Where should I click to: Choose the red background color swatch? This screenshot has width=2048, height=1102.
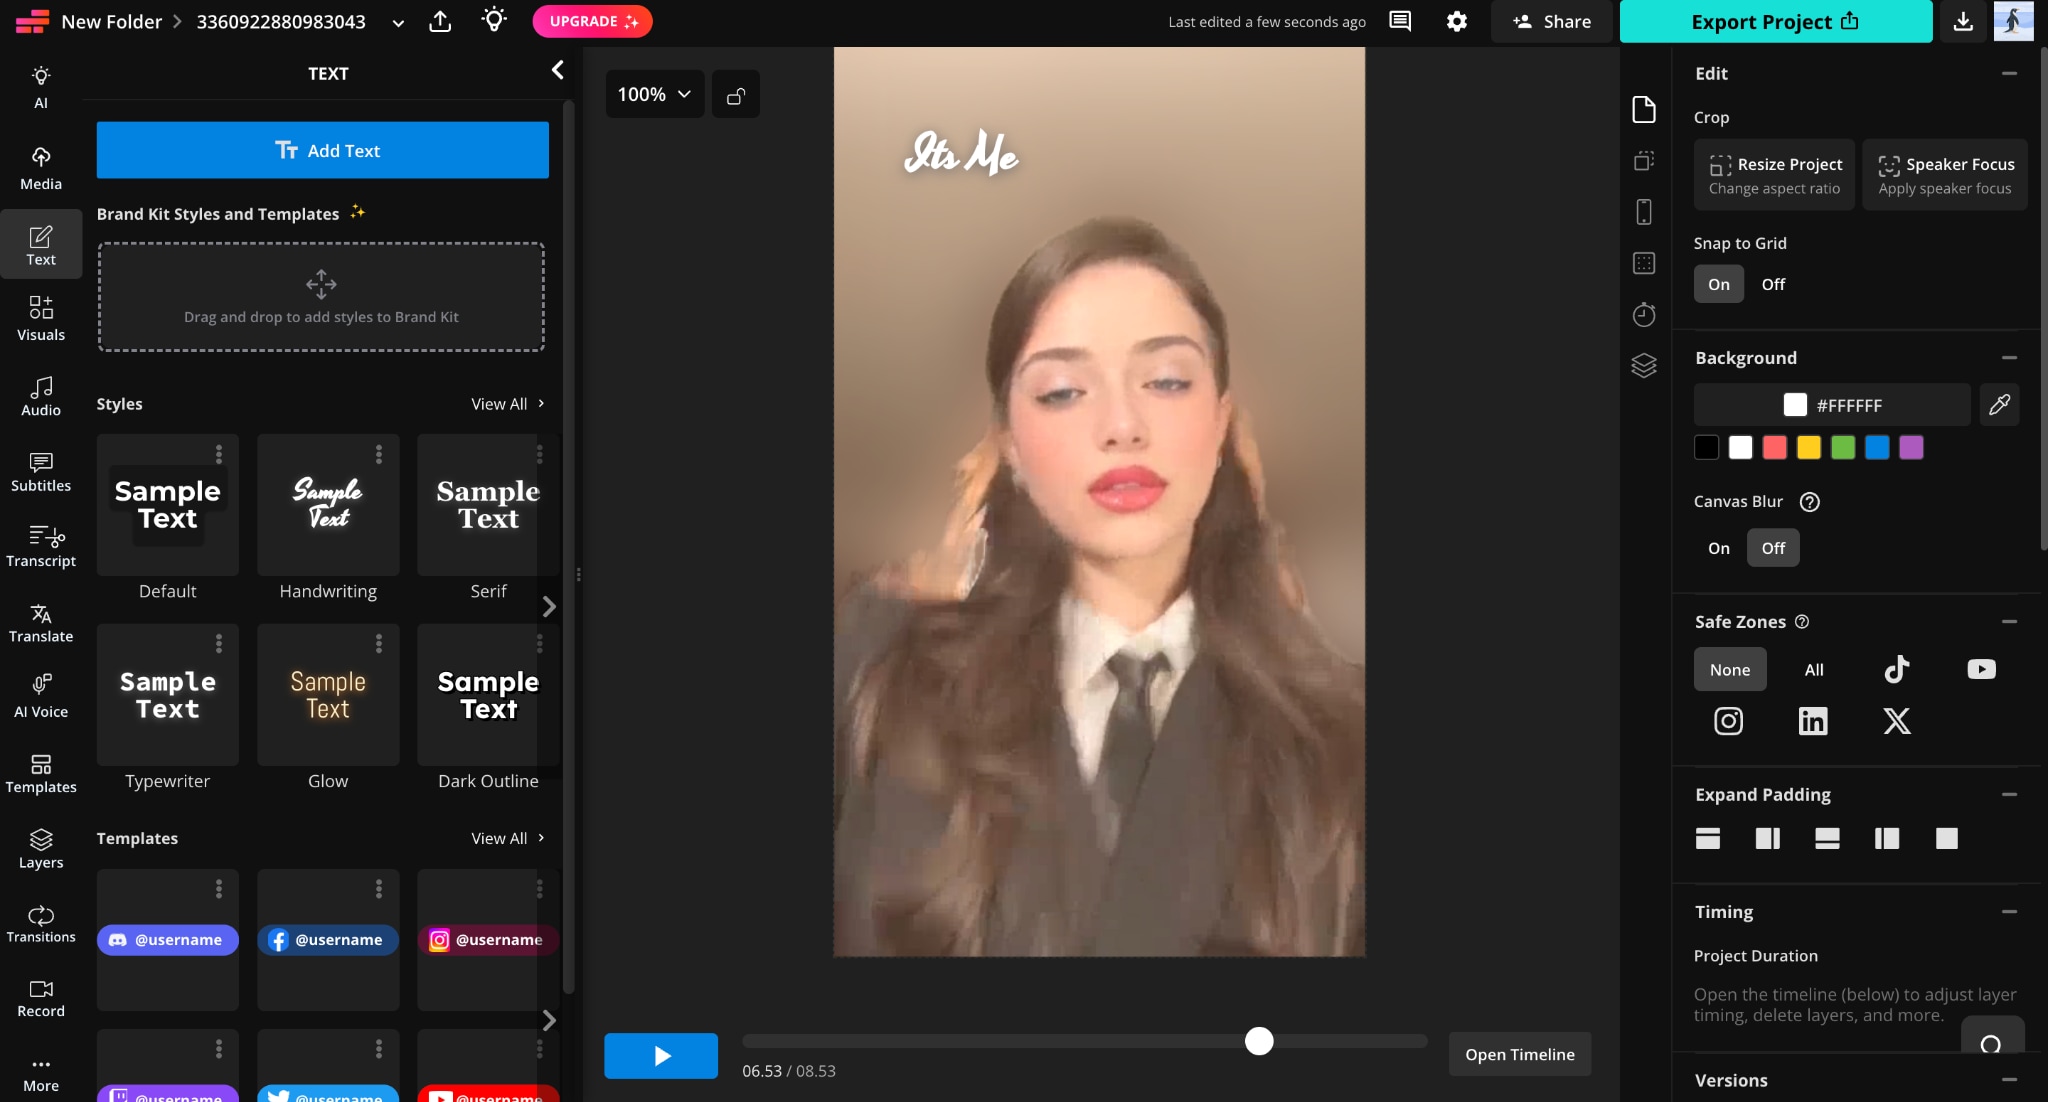(1774, 448)
